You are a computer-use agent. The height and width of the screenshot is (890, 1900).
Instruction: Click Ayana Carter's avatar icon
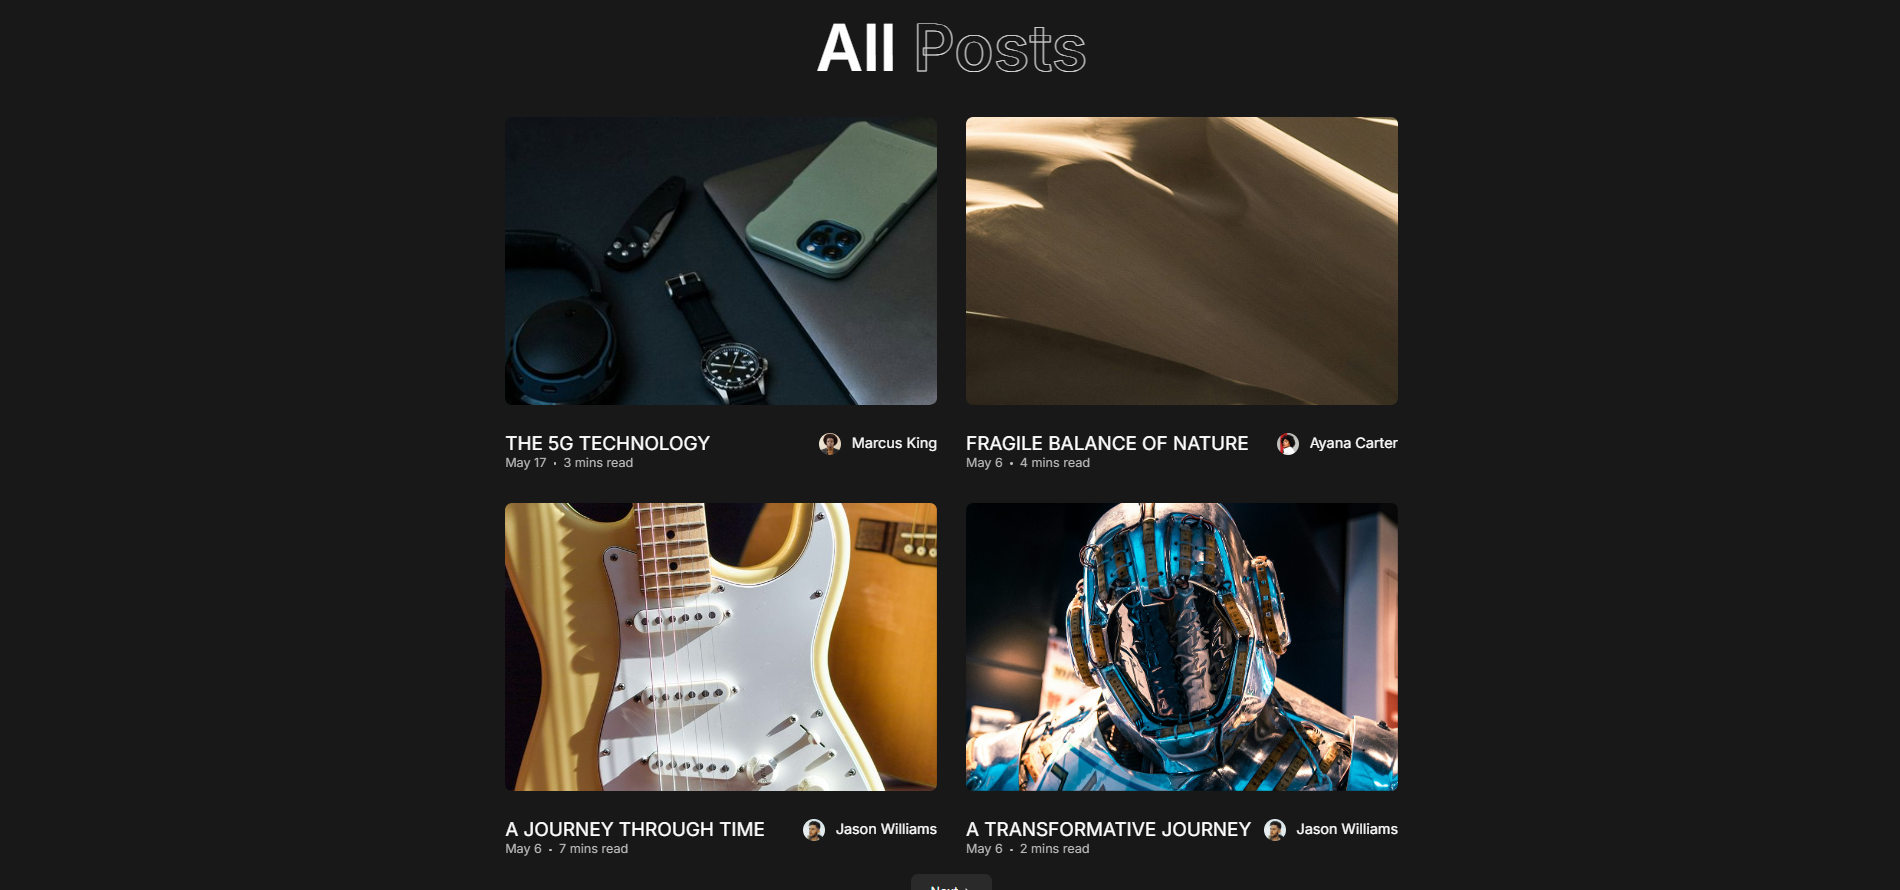[x=1288, y=443]
